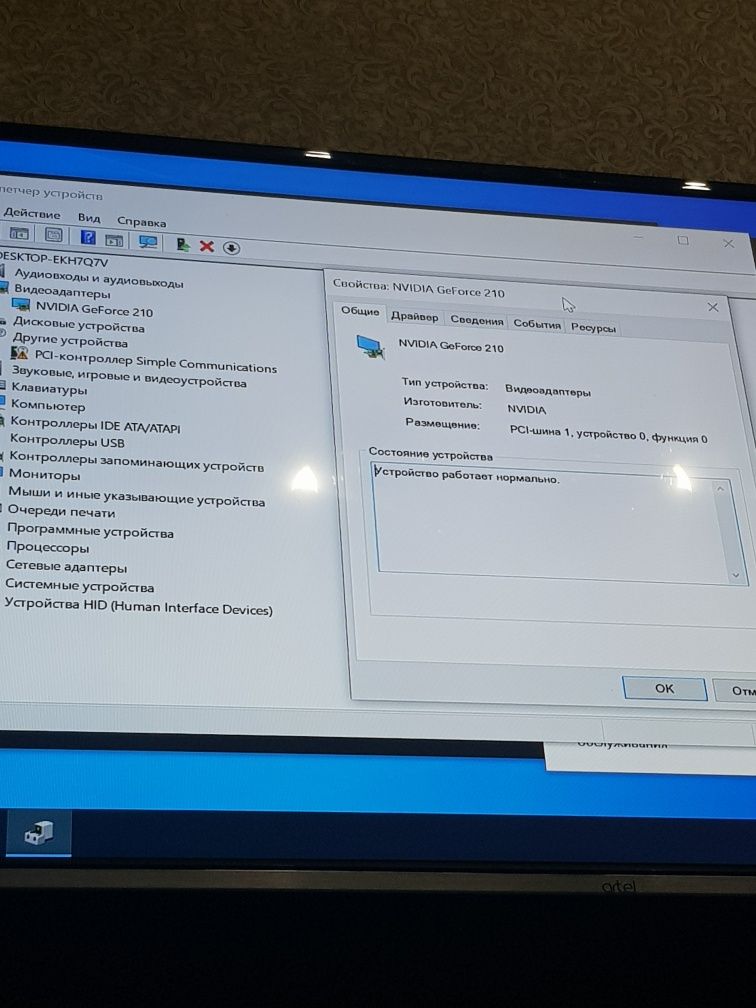Select "Дисковые устройства" category

point(78,325)
